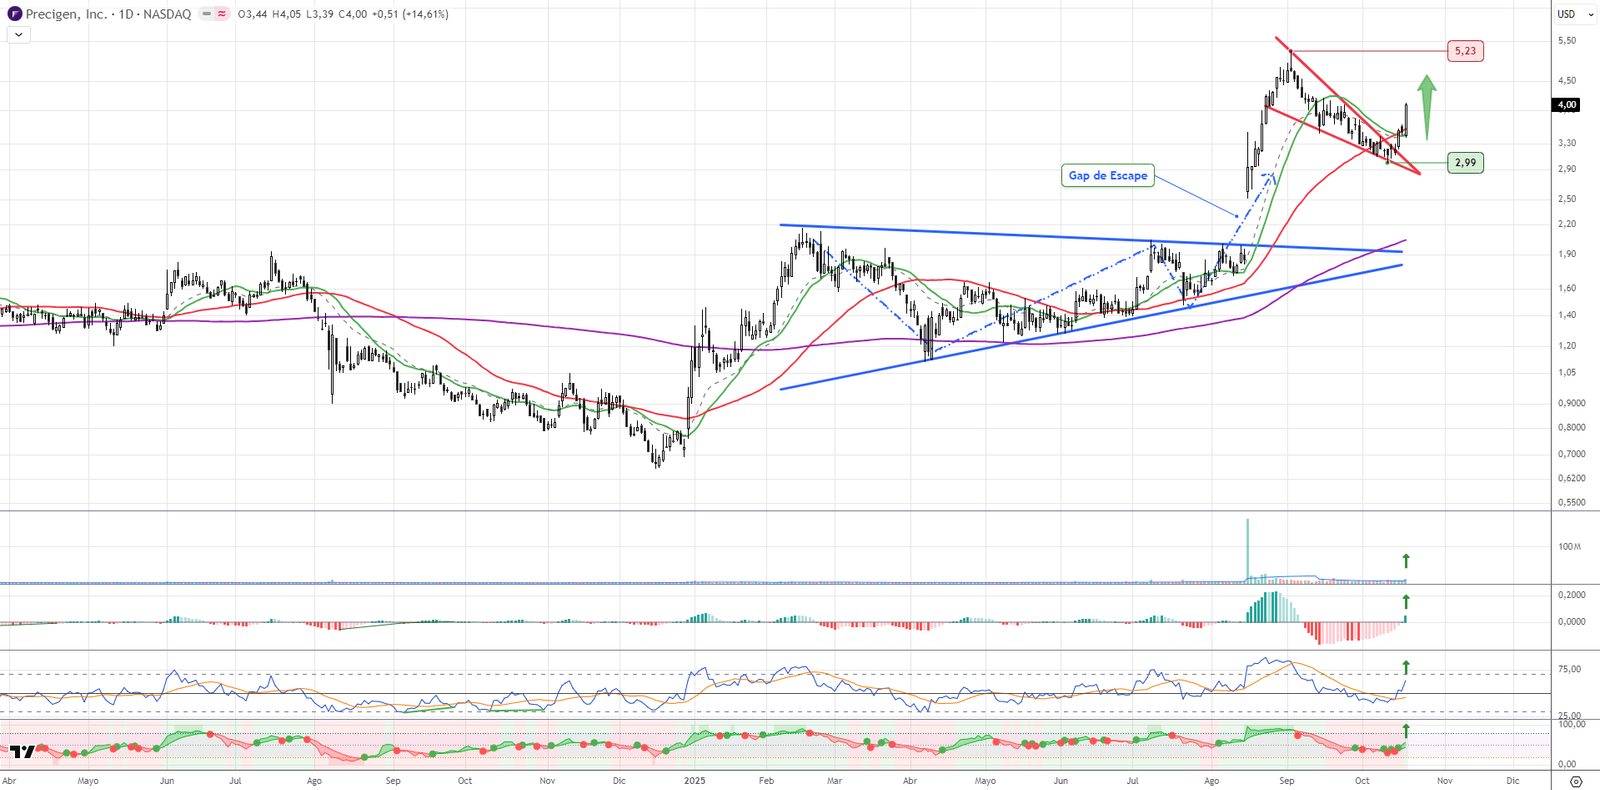Toggle the pink approximate-sign data indicator
Viewport: 1600px width, 790px height.
221,14
